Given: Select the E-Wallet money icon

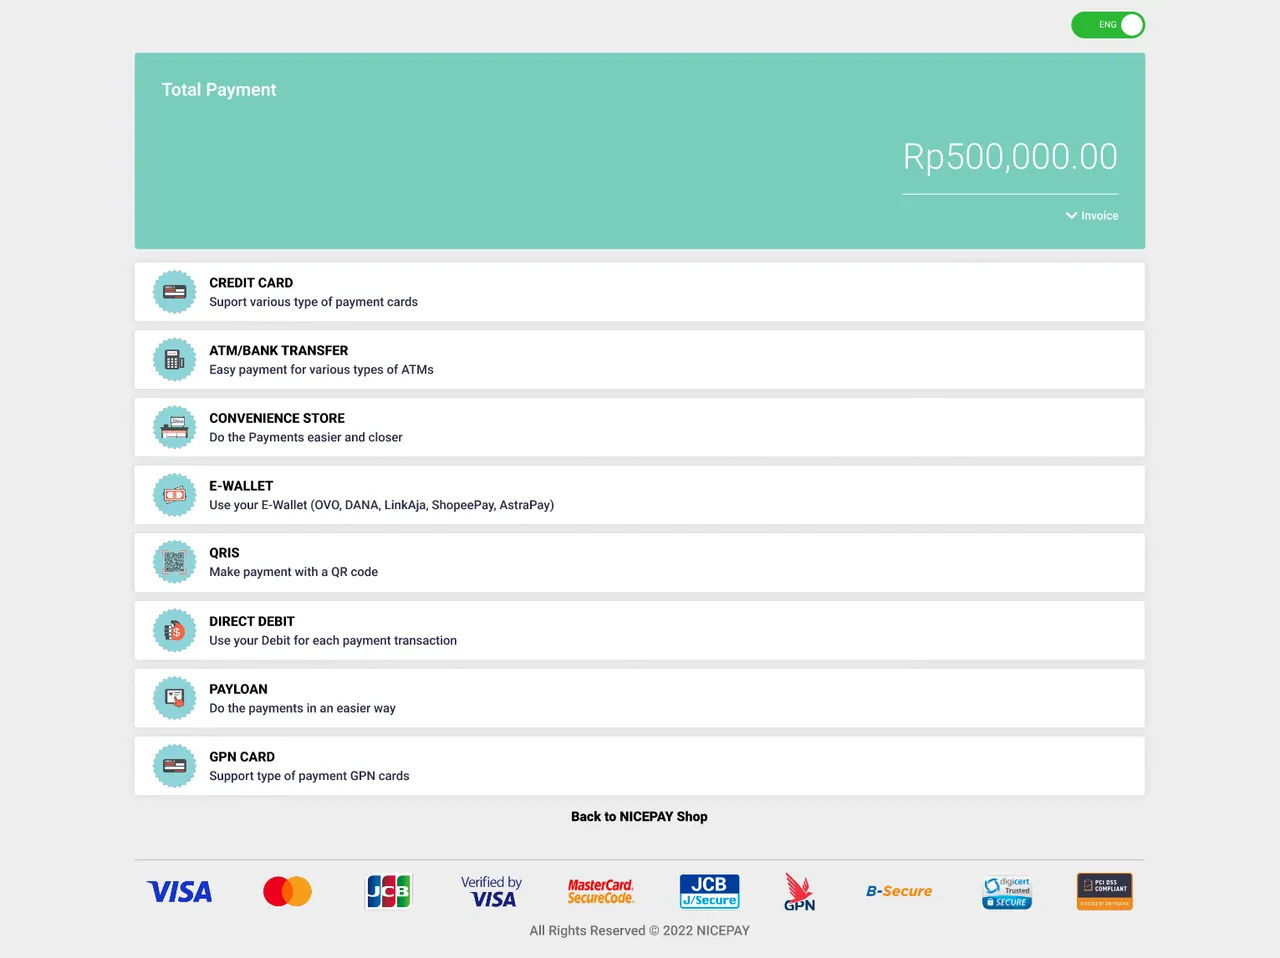Looking at the screenshot, I should pos(174,494).
